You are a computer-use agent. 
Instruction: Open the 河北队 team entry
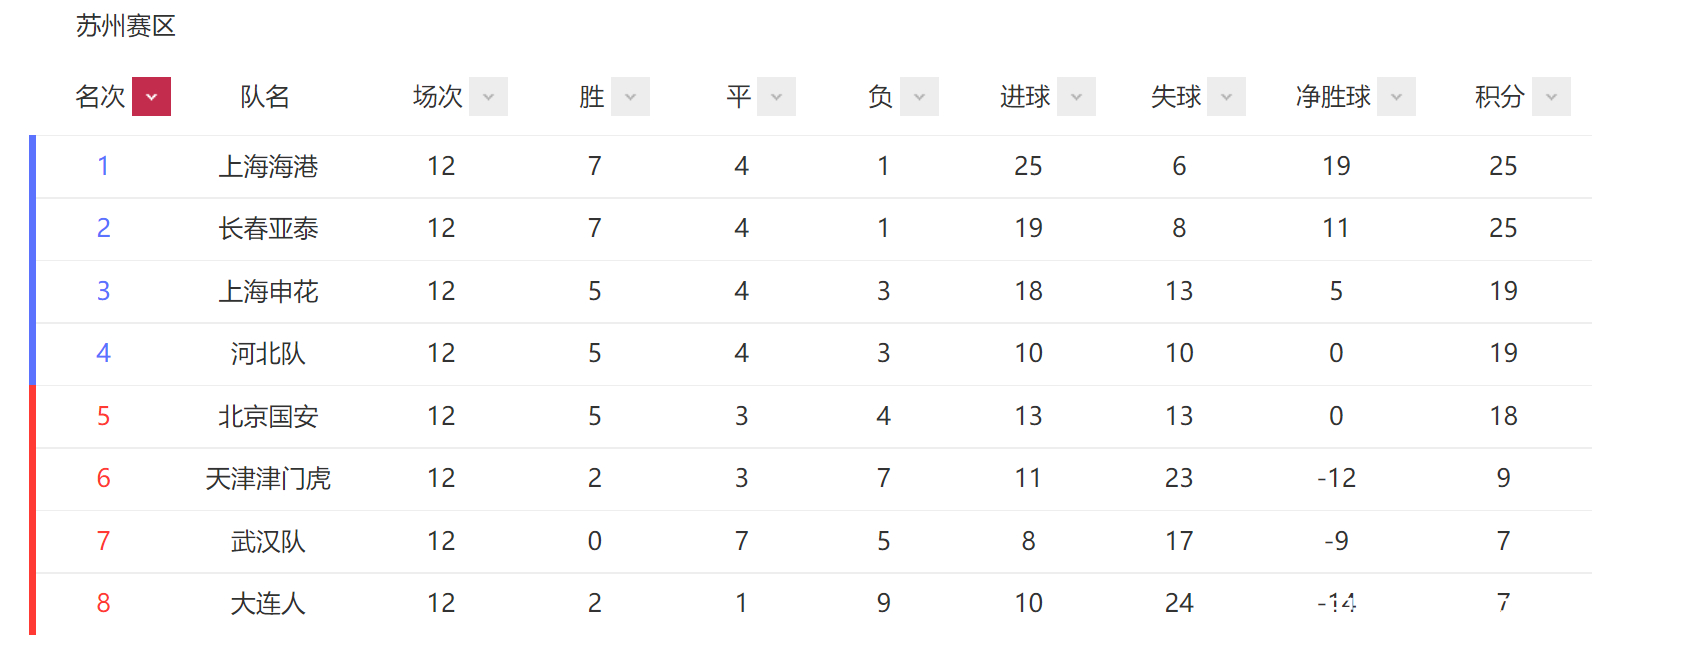[268, 353]
